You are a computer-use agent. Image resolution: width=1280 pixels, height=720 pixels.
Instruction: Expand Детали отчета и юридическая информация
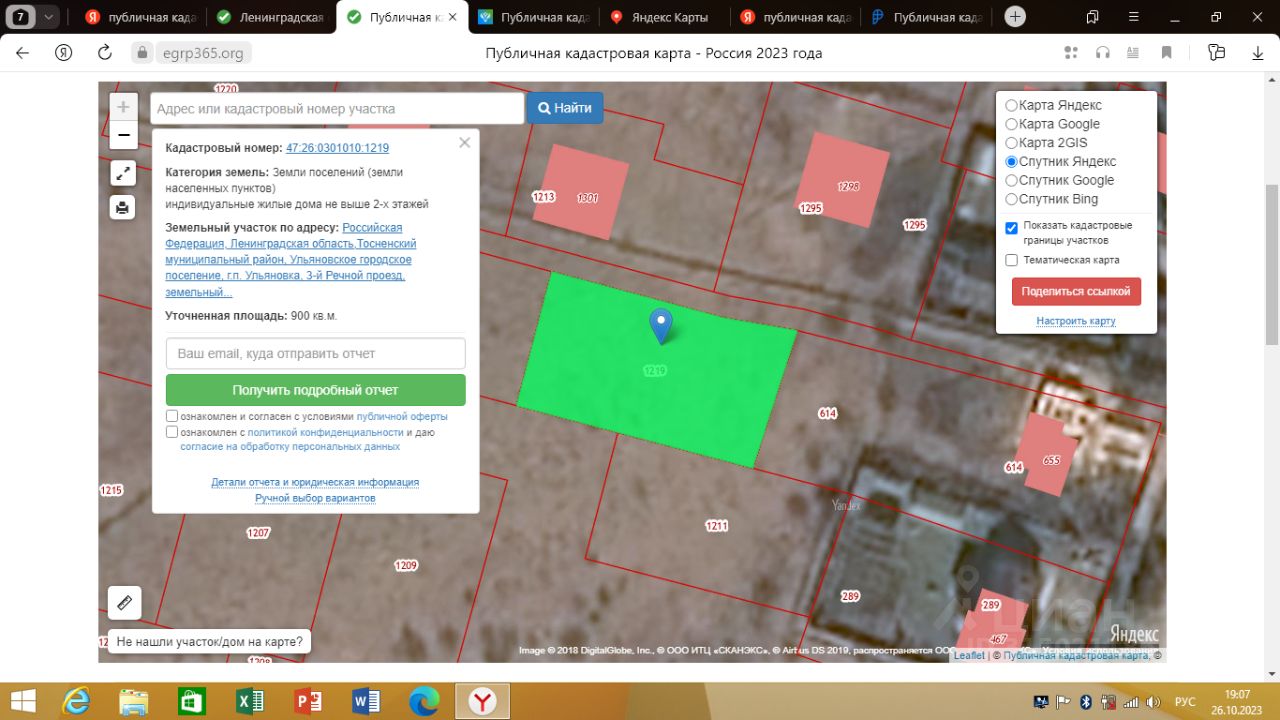pos(315,482)
